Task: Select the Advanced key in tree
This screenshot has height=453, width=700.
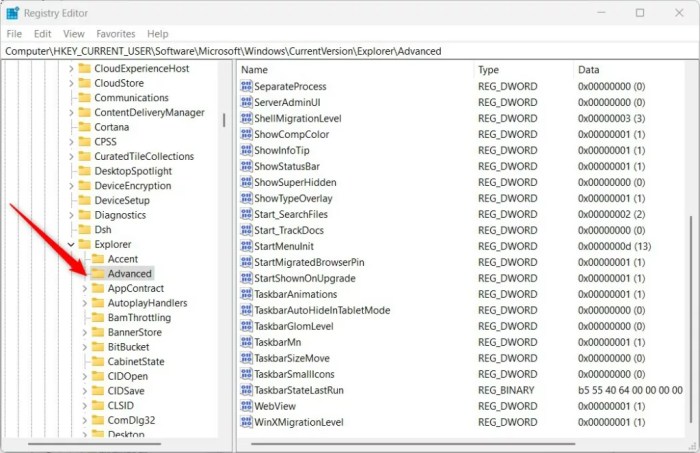Action: coord(129,274)
